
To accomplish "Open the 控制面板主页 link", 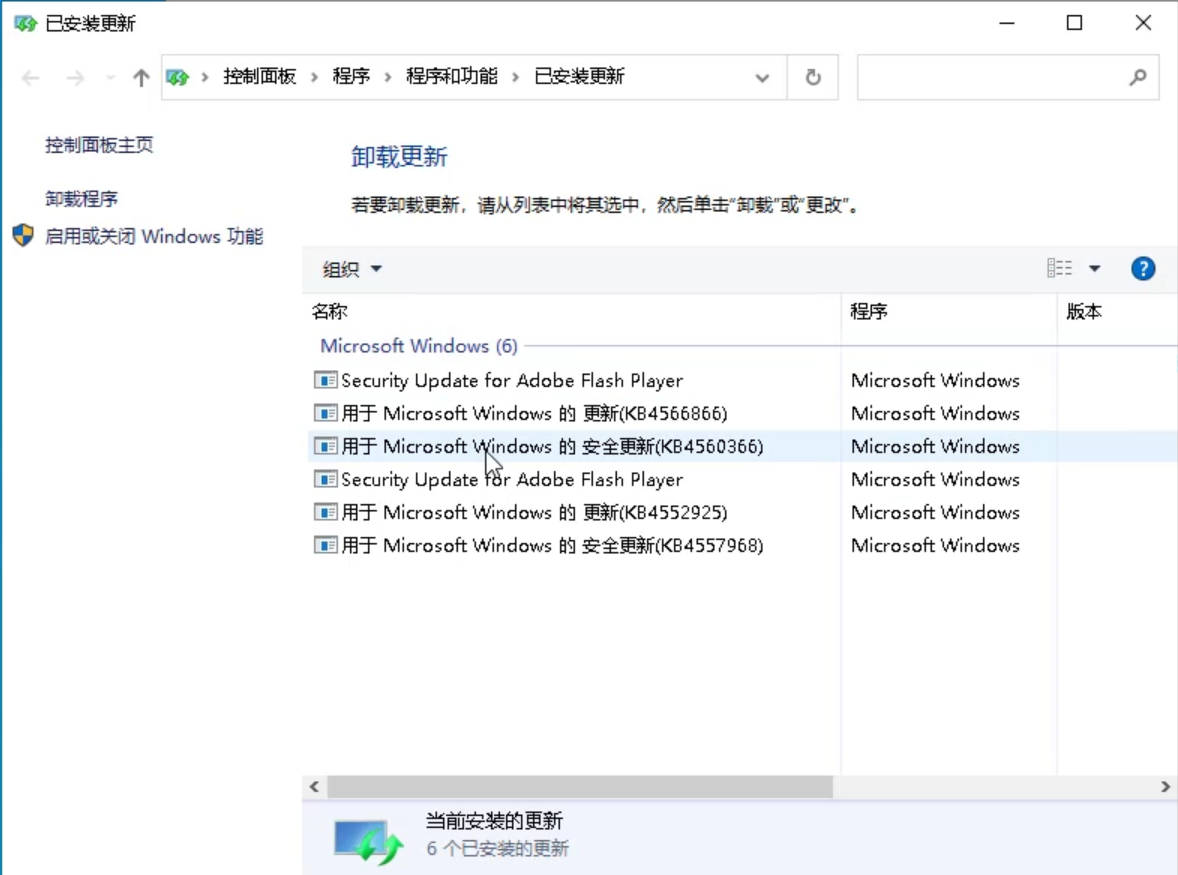I will [99, 145].
